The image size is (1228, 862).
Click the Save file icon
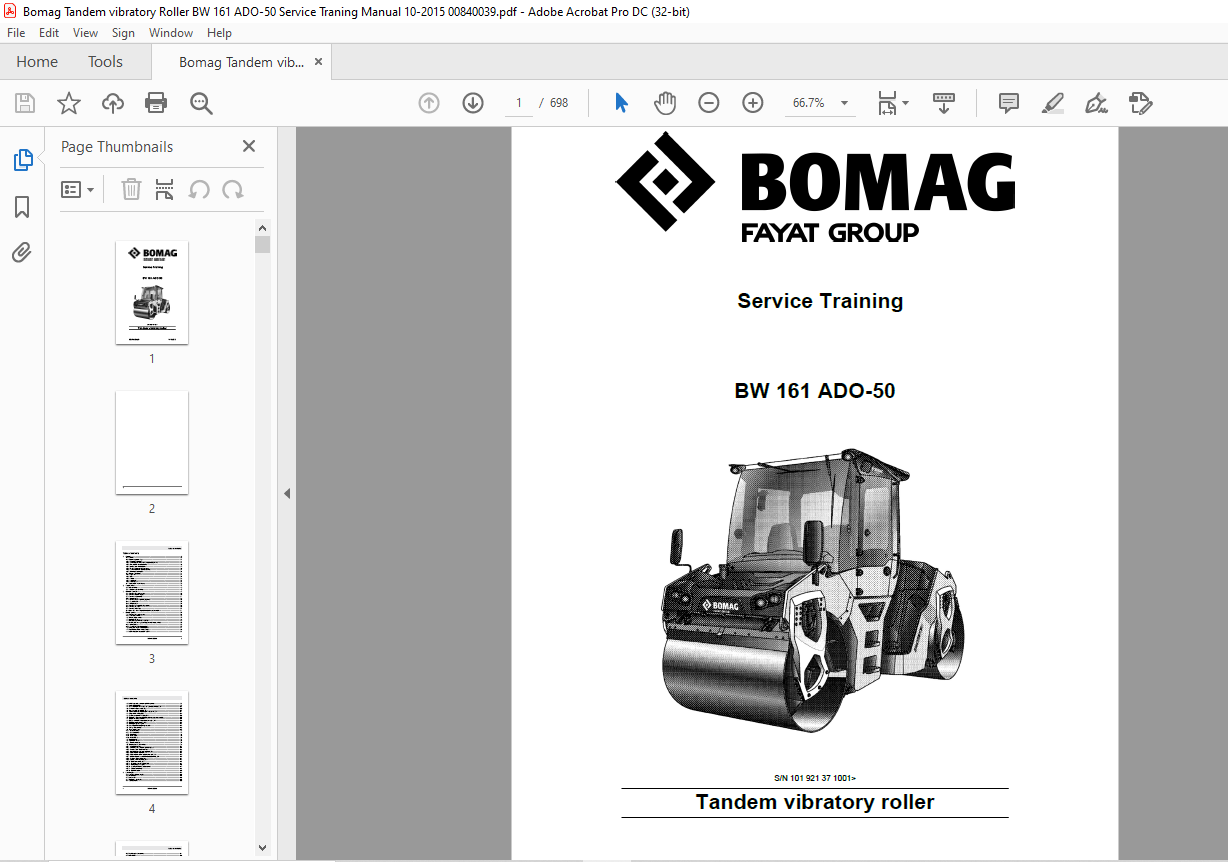[25, 103]
